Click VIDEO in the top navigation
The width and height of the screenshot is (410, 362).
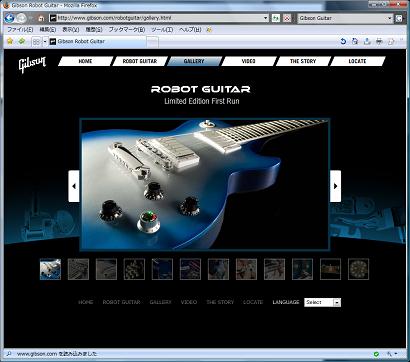point(249,61)
